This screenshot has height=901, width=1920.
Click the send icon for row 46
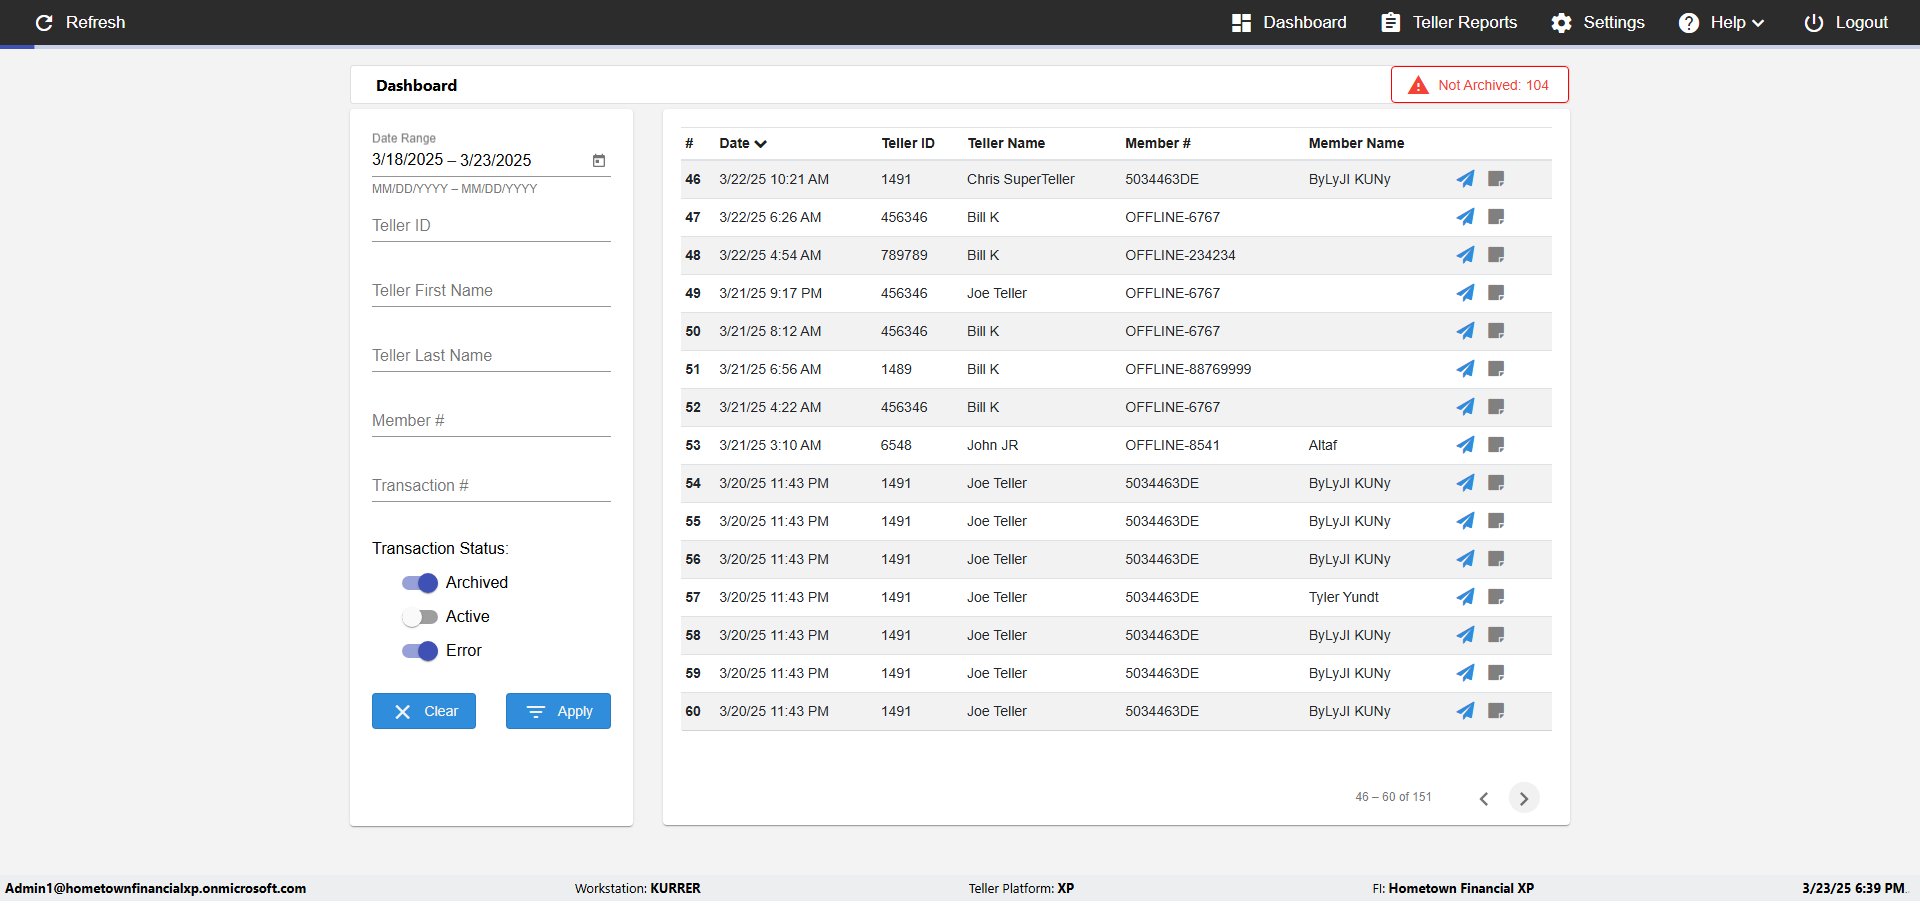(1465, 179)
